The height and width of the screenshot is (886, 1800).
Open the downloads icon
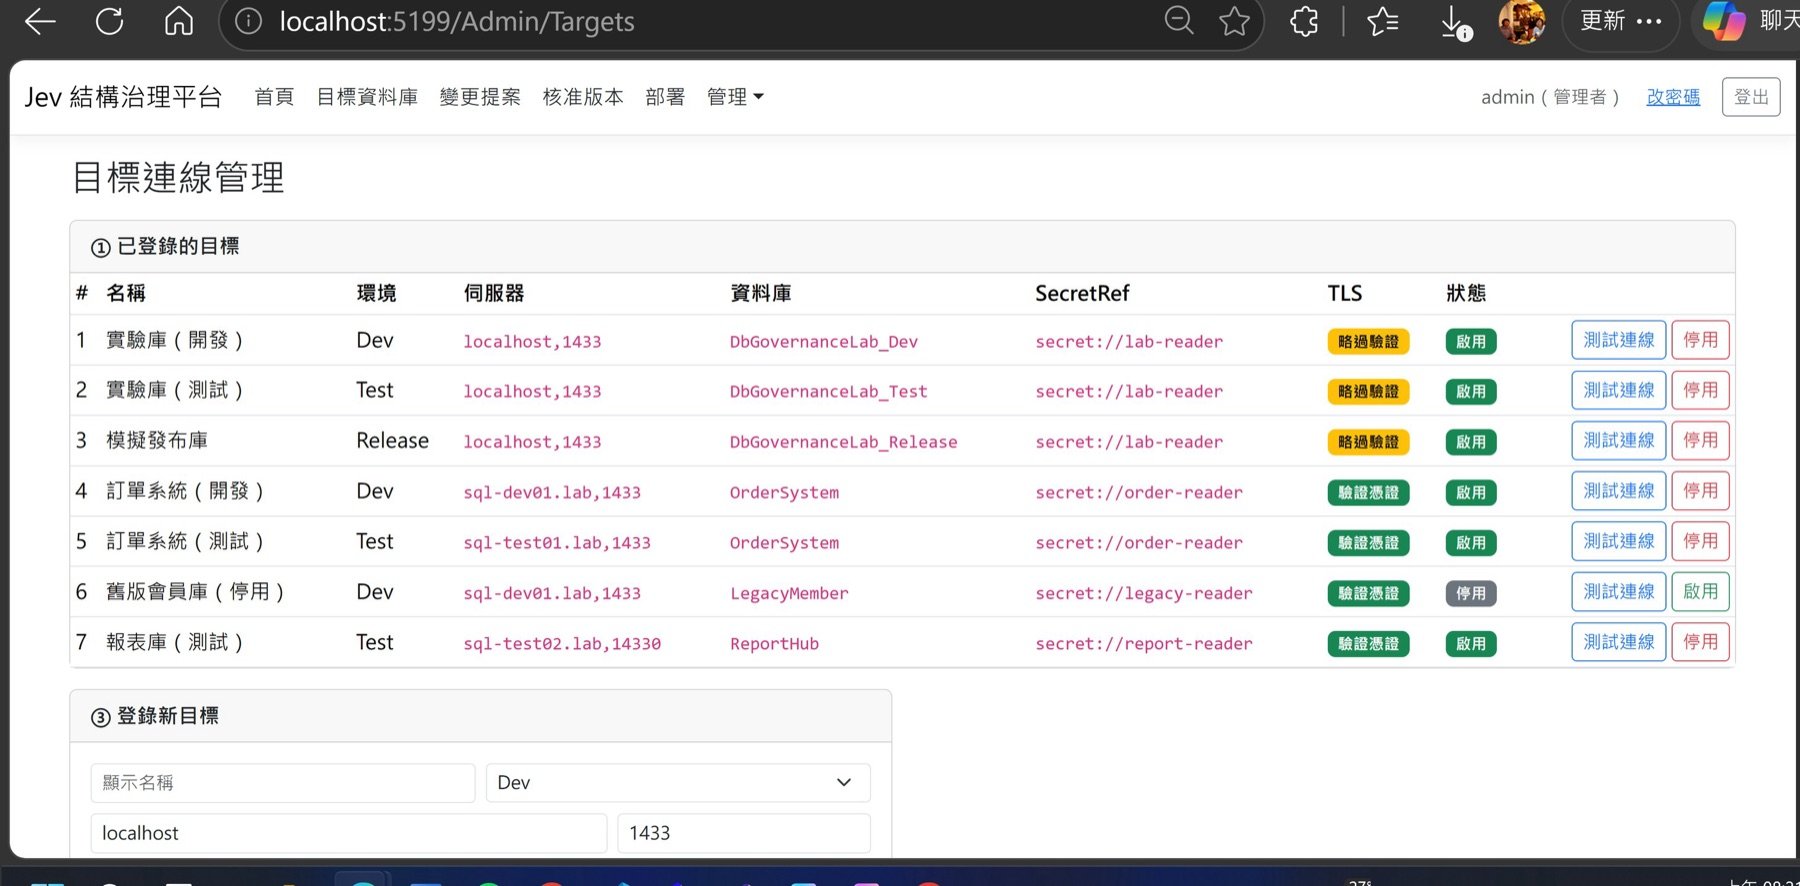[1455, 22]
